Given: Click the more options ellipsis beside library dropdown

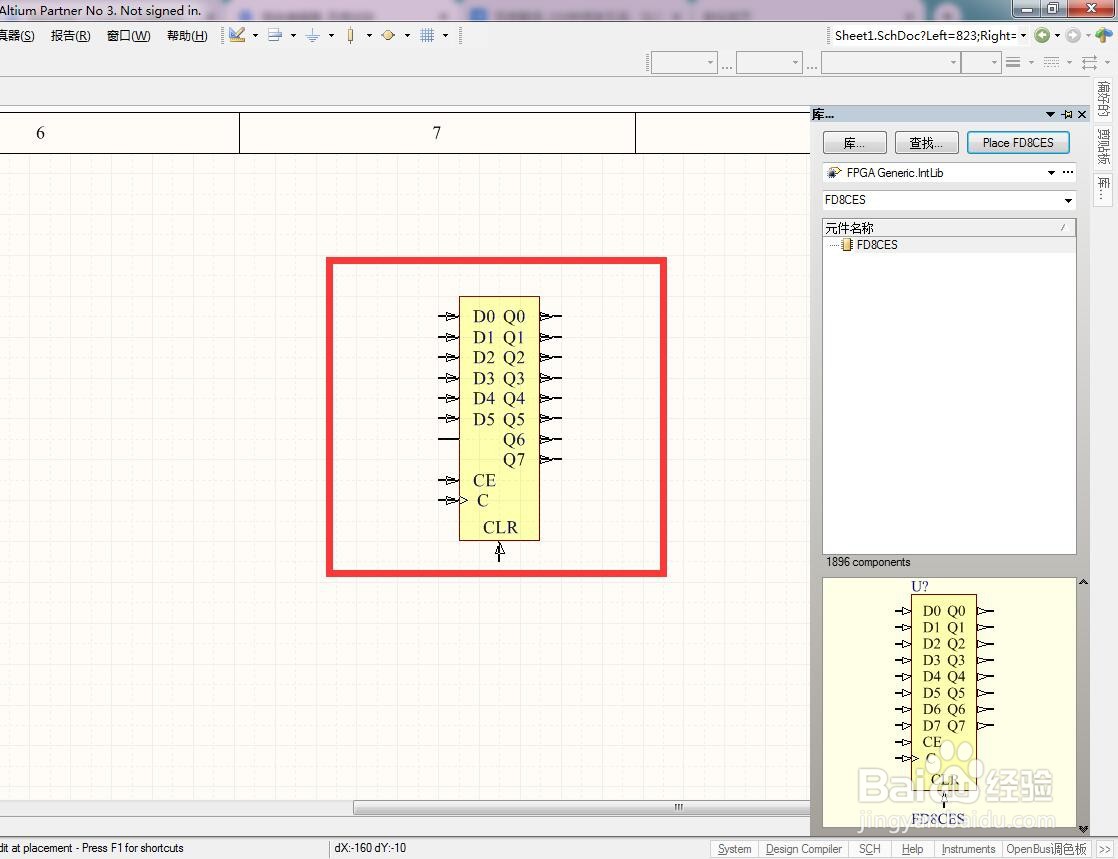Looking at the screenshot, I should pos(1067,173).
